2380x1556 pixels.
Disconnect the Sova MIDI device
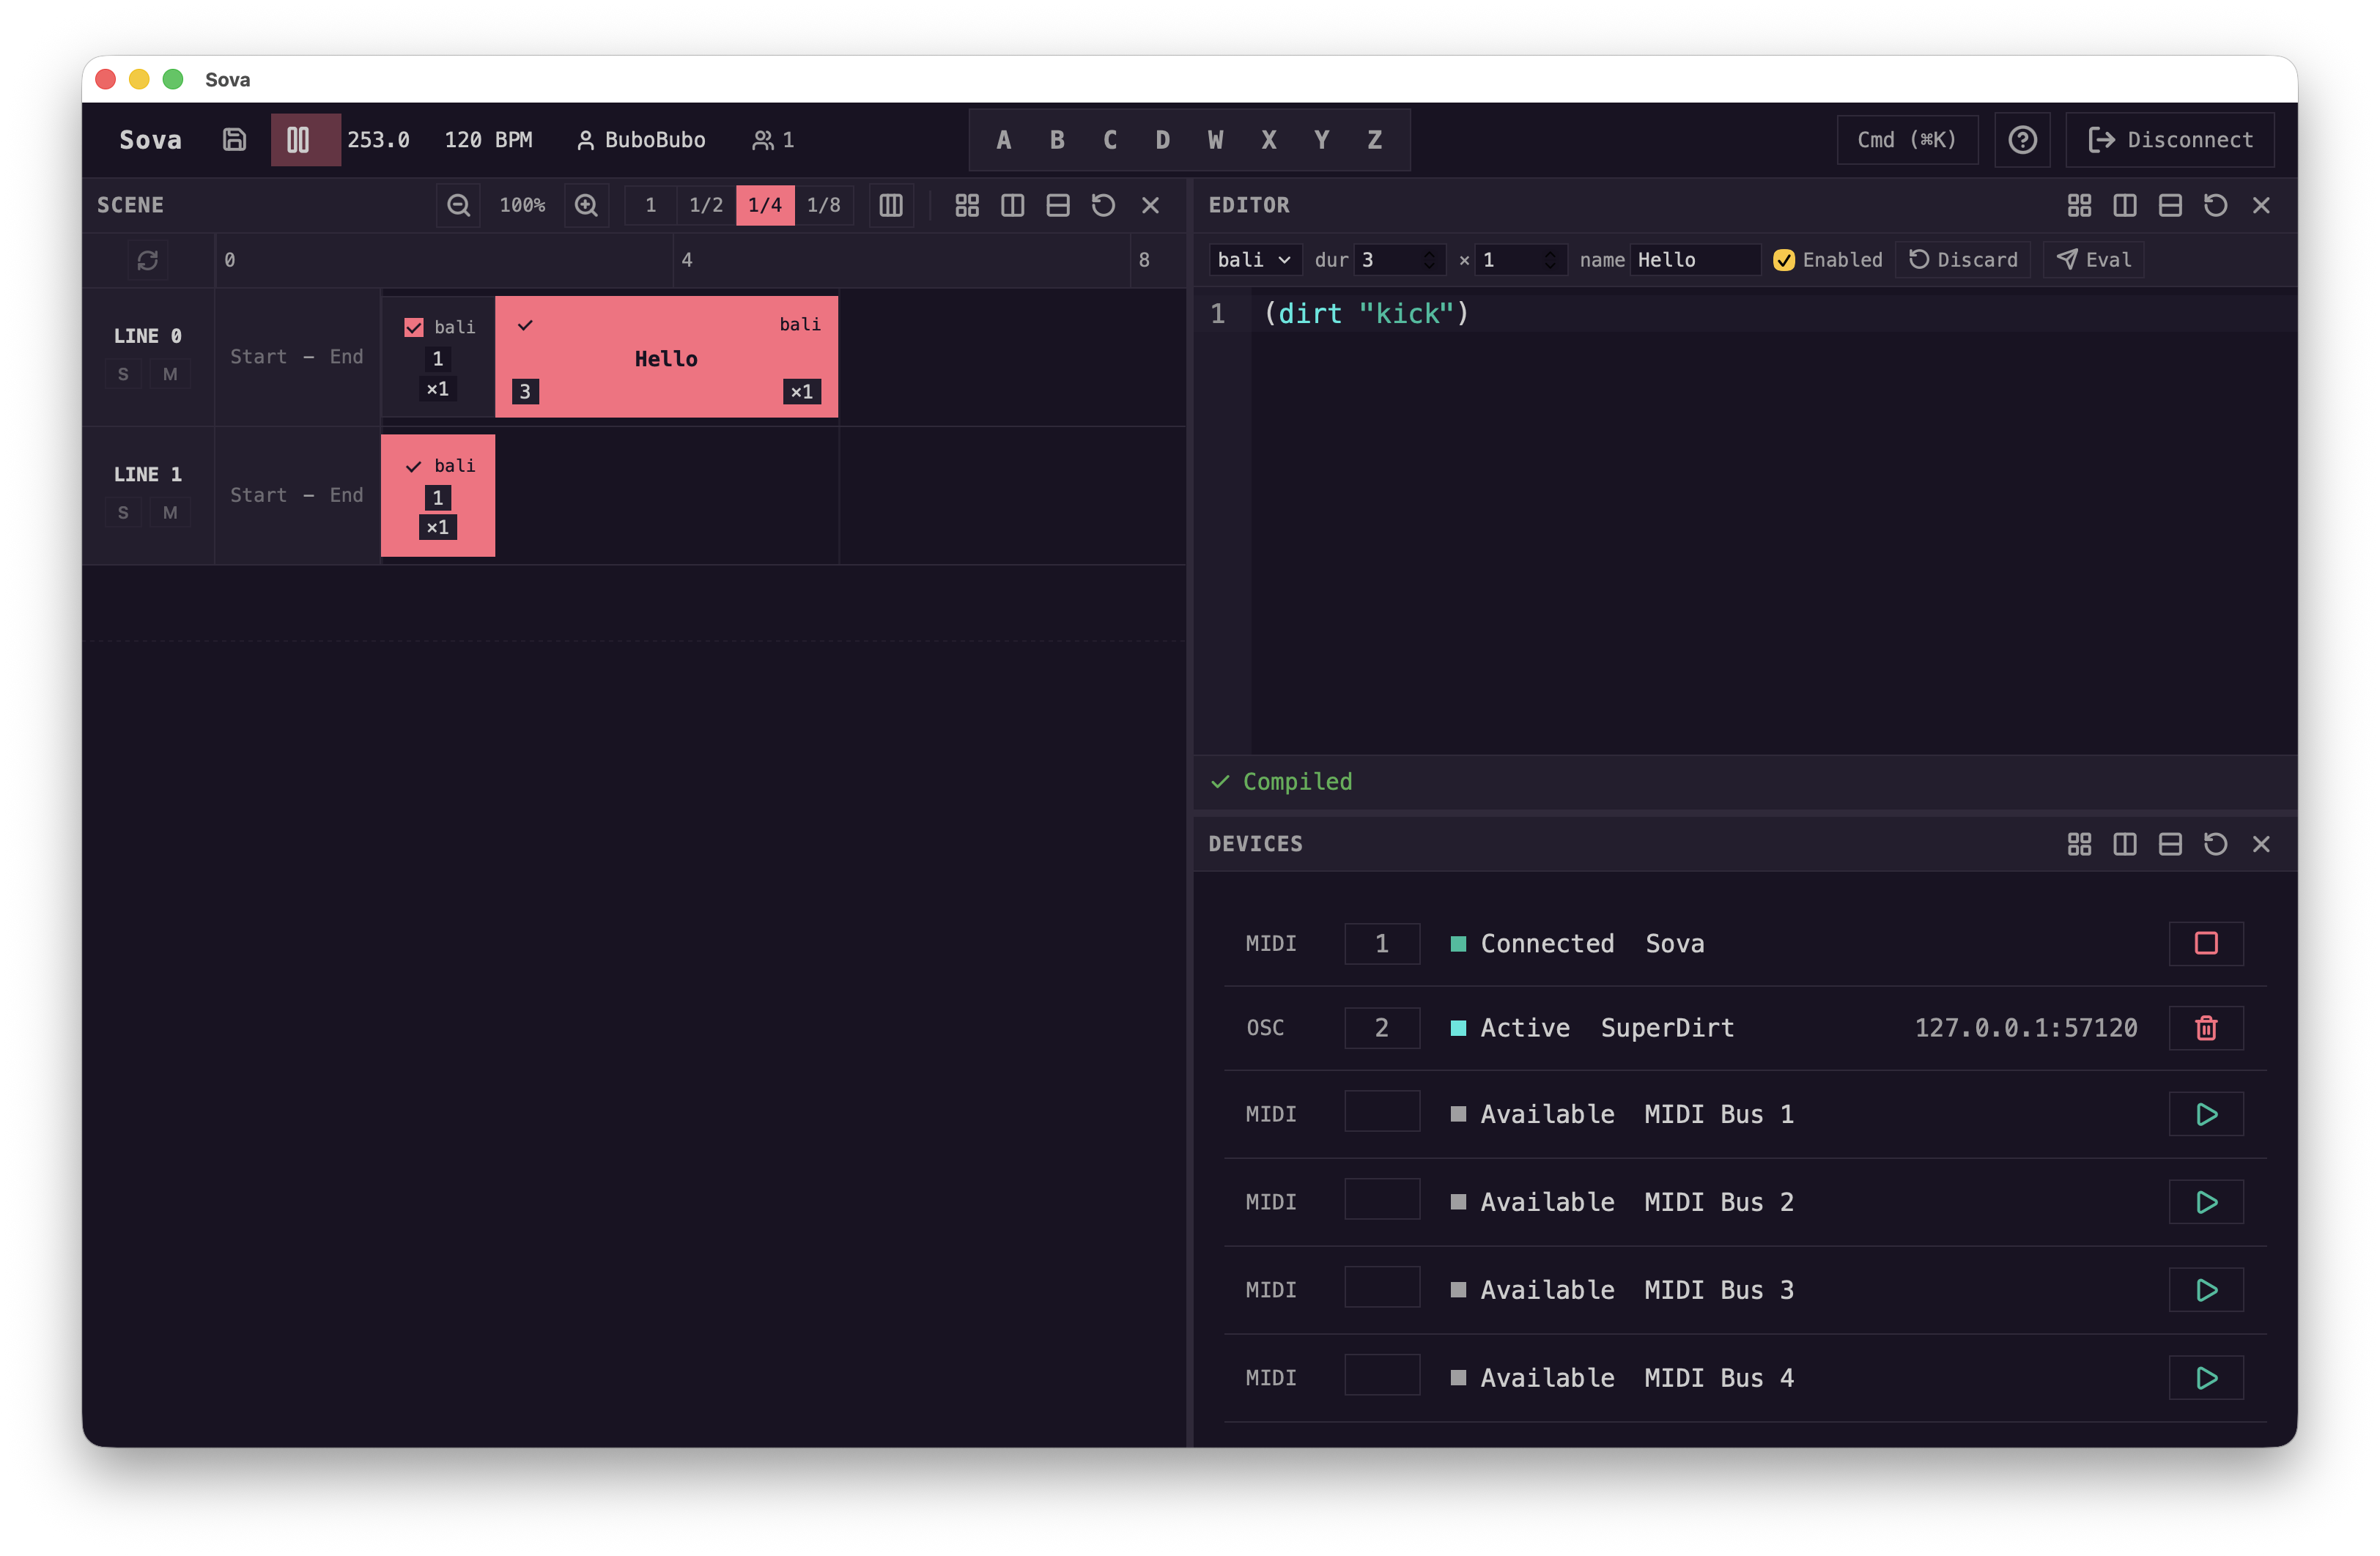click(x=2205, y=943)
